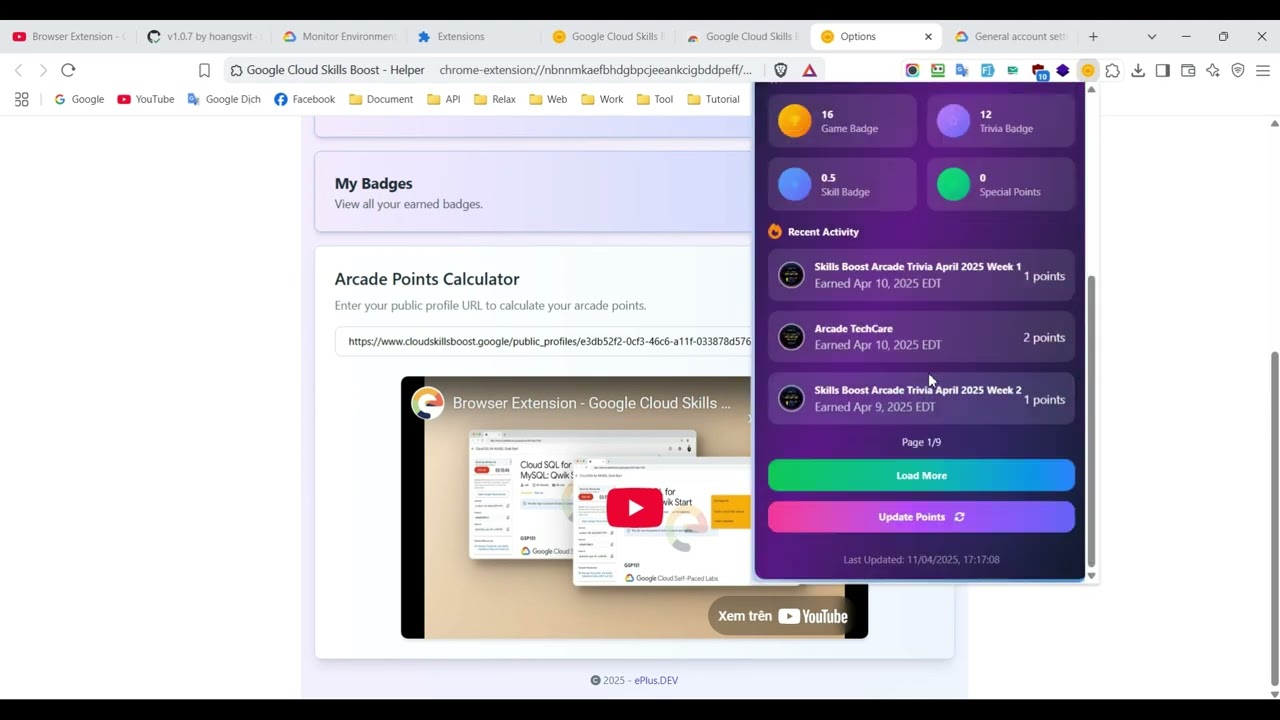This screenshot has width=1280, height=720.
Task: Click the Load More button
Action: click(921, 476)
